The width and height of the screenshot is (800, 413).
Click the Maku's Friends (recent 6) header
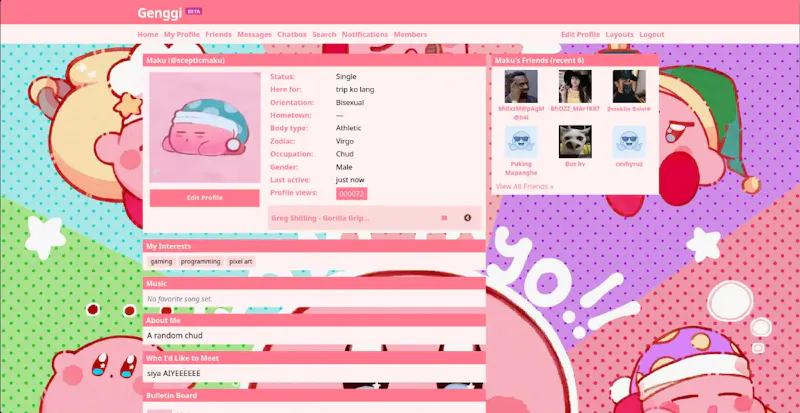click(575, 60)
